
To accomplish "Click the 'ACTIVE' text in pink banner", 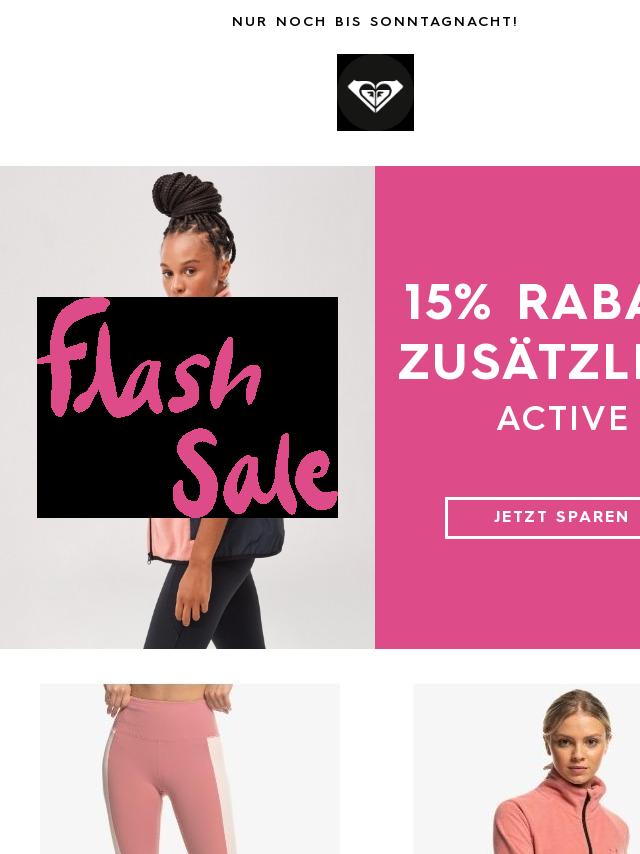I will point(563,418).
